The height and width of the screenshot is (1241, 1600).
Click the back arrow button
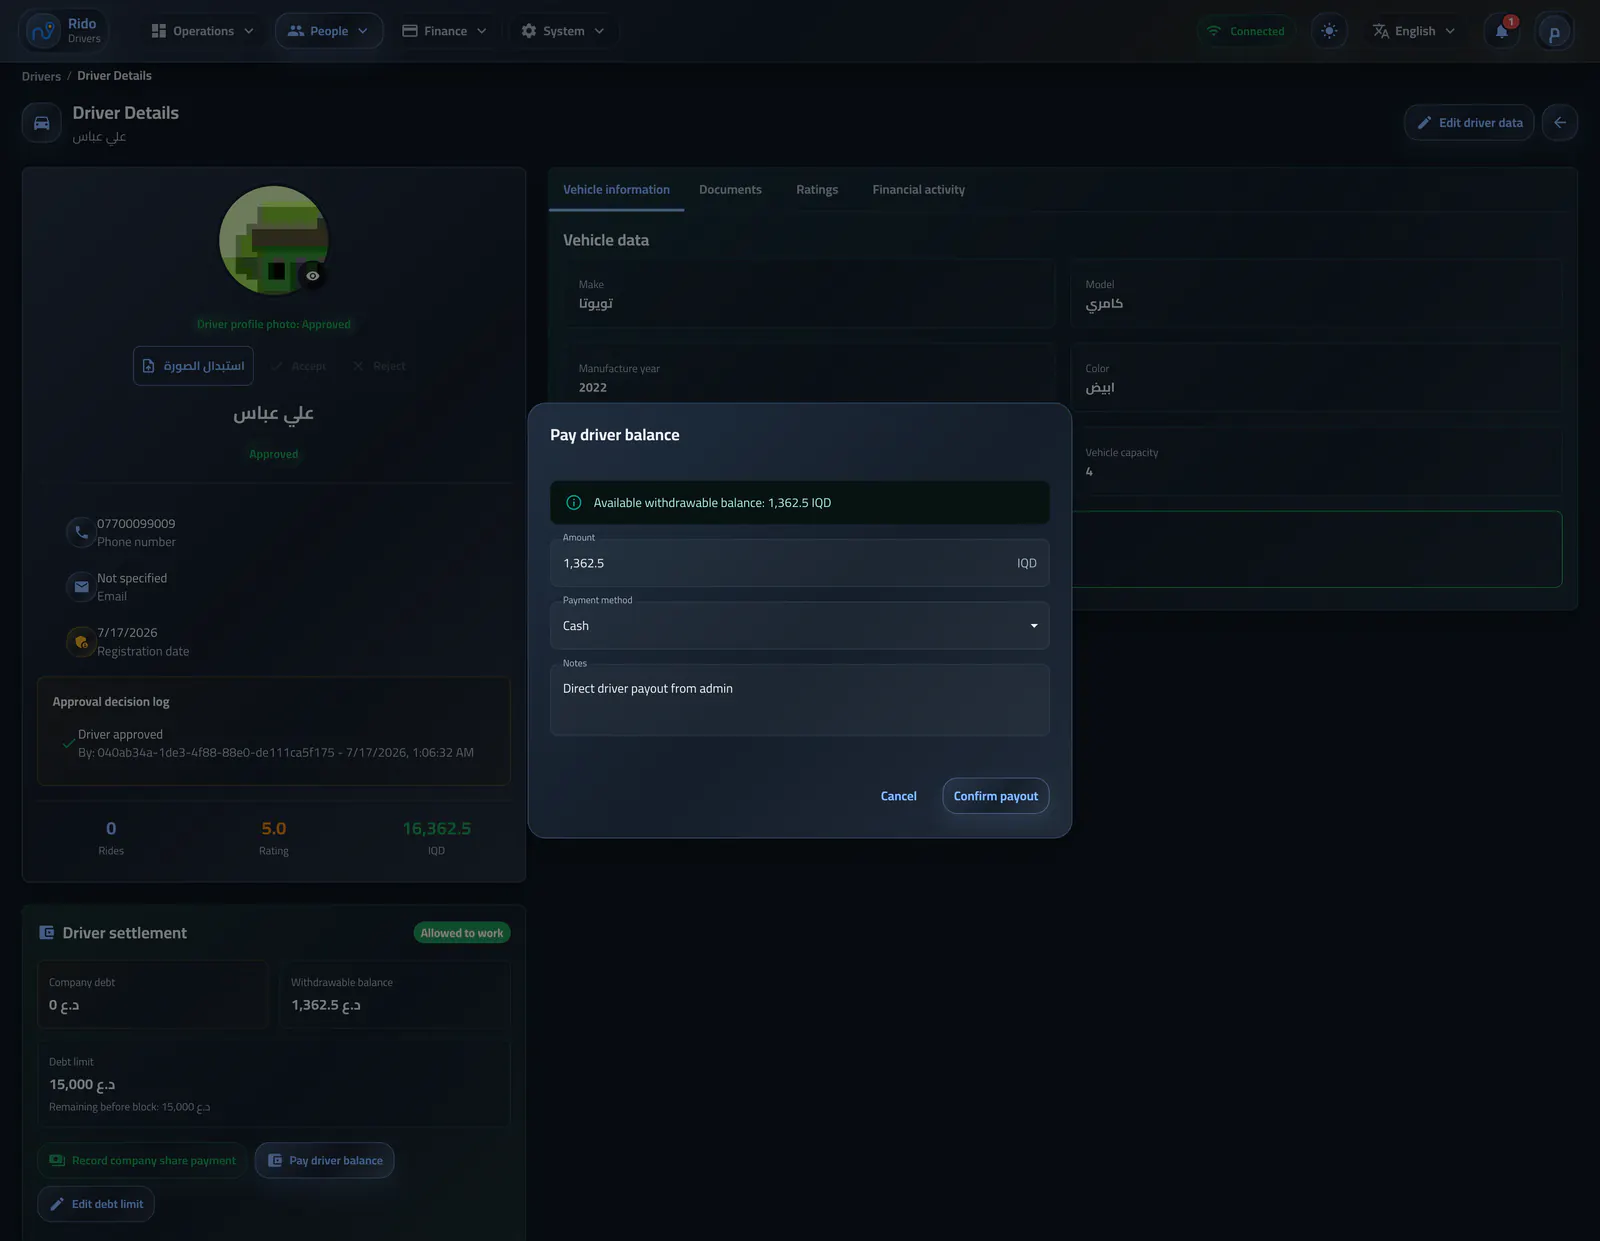tap(1560, 123)
